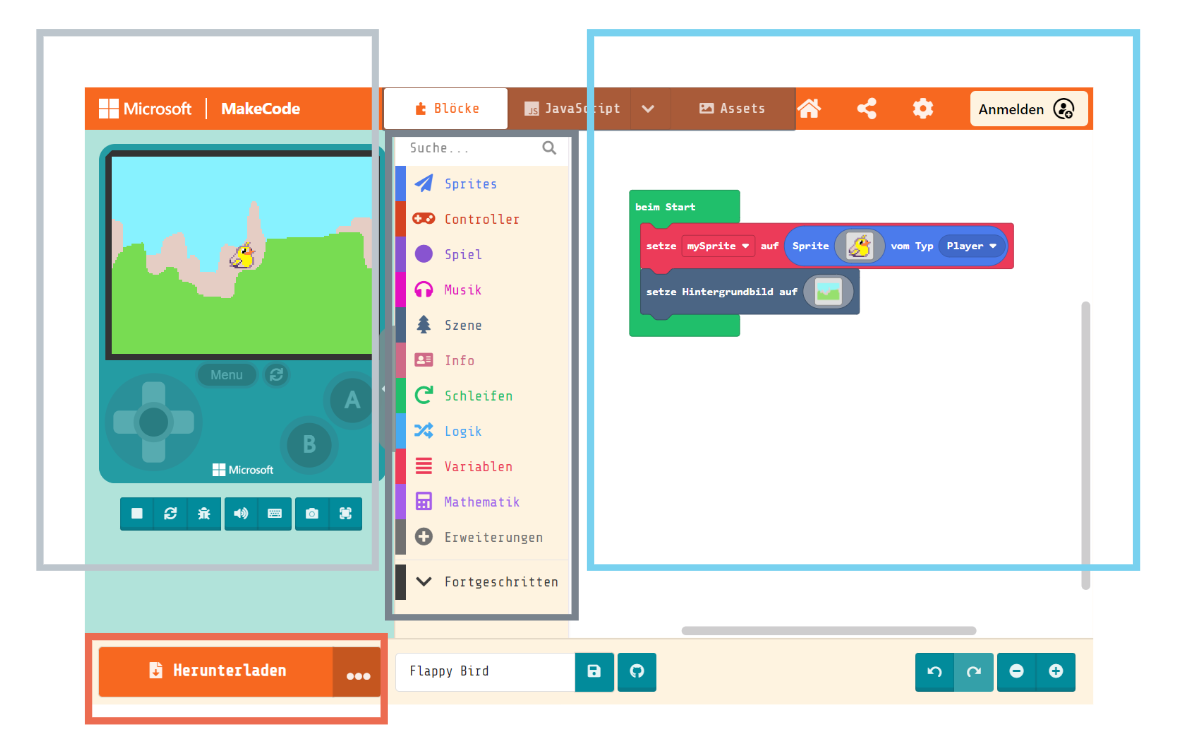Viewport: 1189px width, 738px height.
Task: Open the GitHub repository icon
Action: [637, 671]
